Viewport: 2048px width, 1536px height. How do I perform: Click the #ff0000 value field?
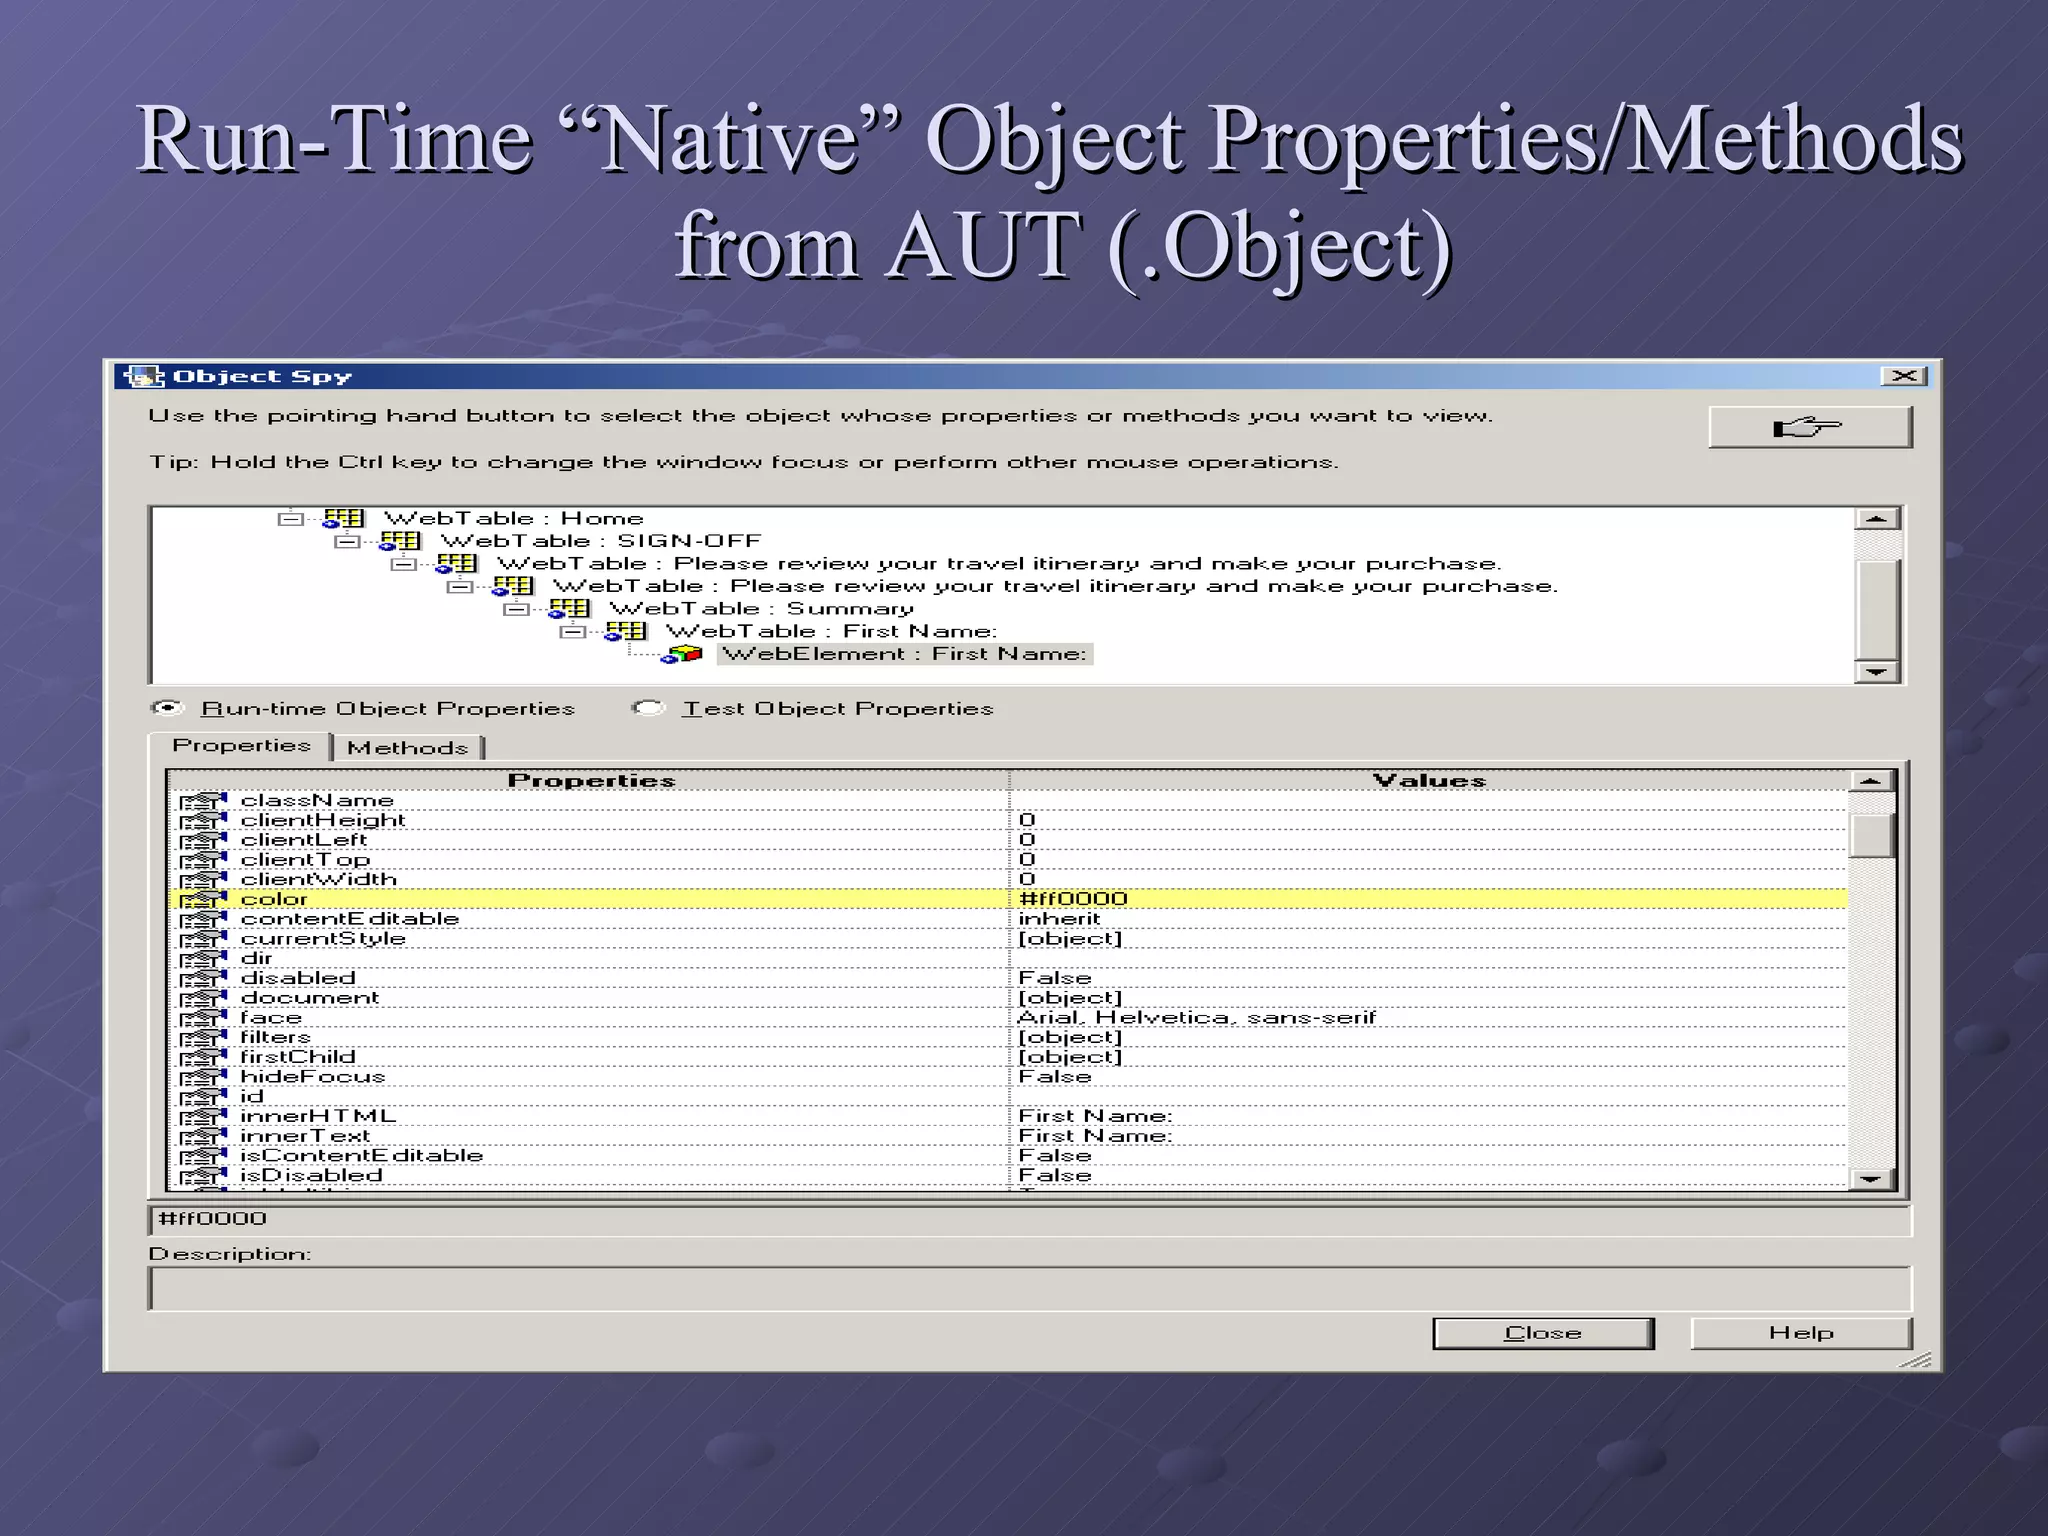(1030, 1220)
